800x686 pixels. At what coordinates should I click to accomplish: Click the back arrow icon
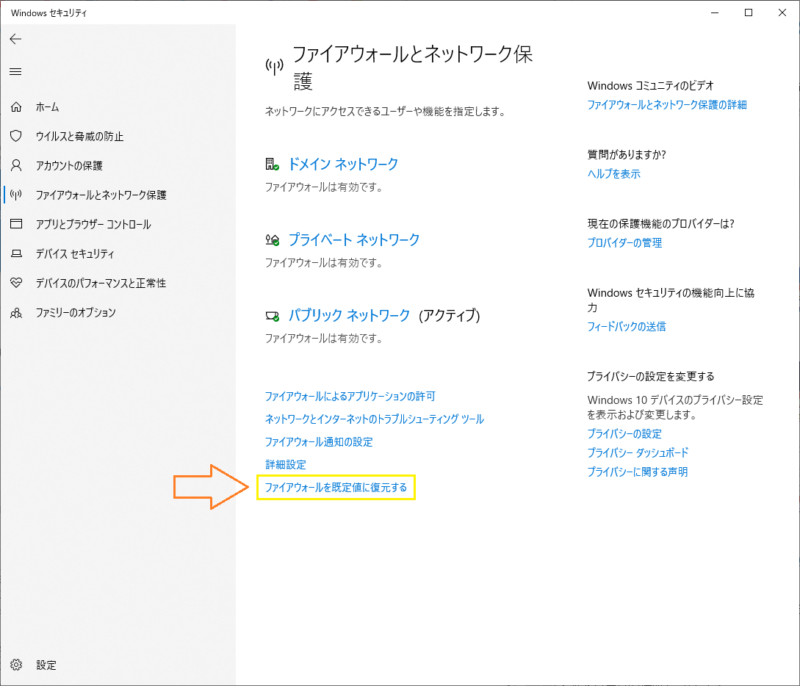16,39
